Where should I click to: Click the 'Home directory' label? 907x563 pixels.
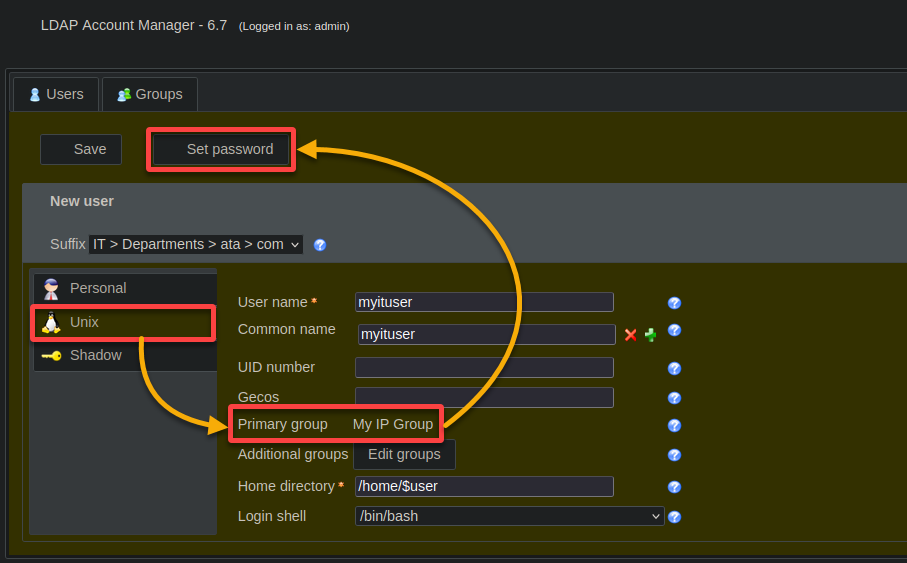[x=286, y=487]
